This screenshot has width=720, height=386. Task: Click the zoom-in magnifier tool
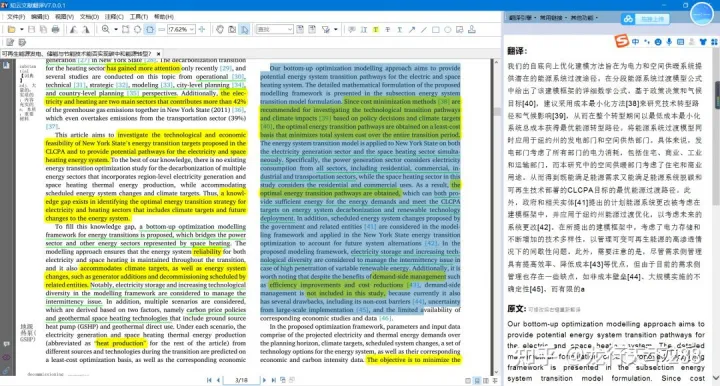[106, 29]
